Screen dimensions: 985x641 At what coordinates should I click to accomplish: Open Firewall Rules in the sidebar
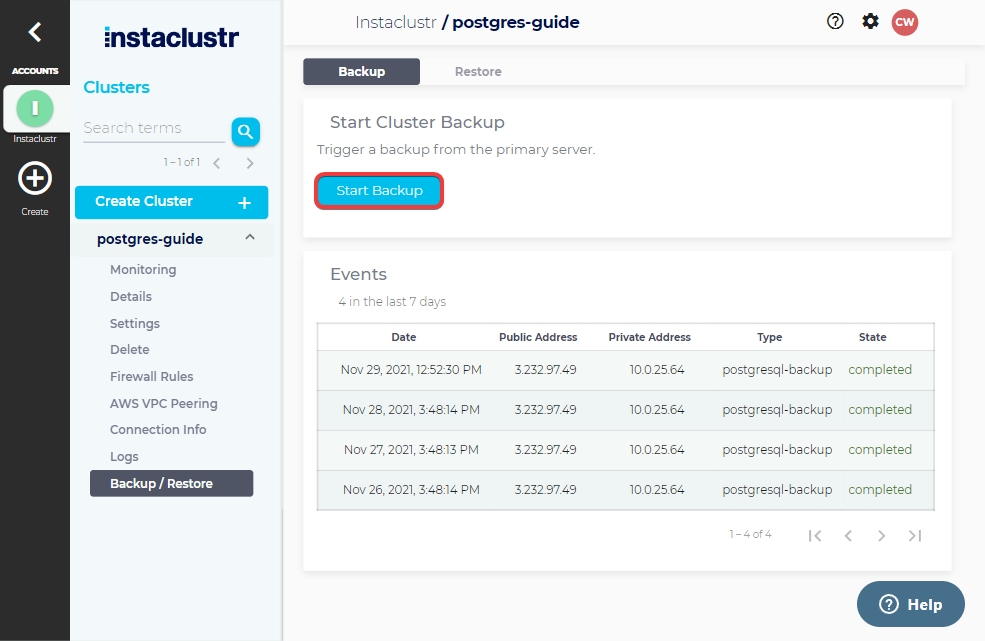pos(151,376)
